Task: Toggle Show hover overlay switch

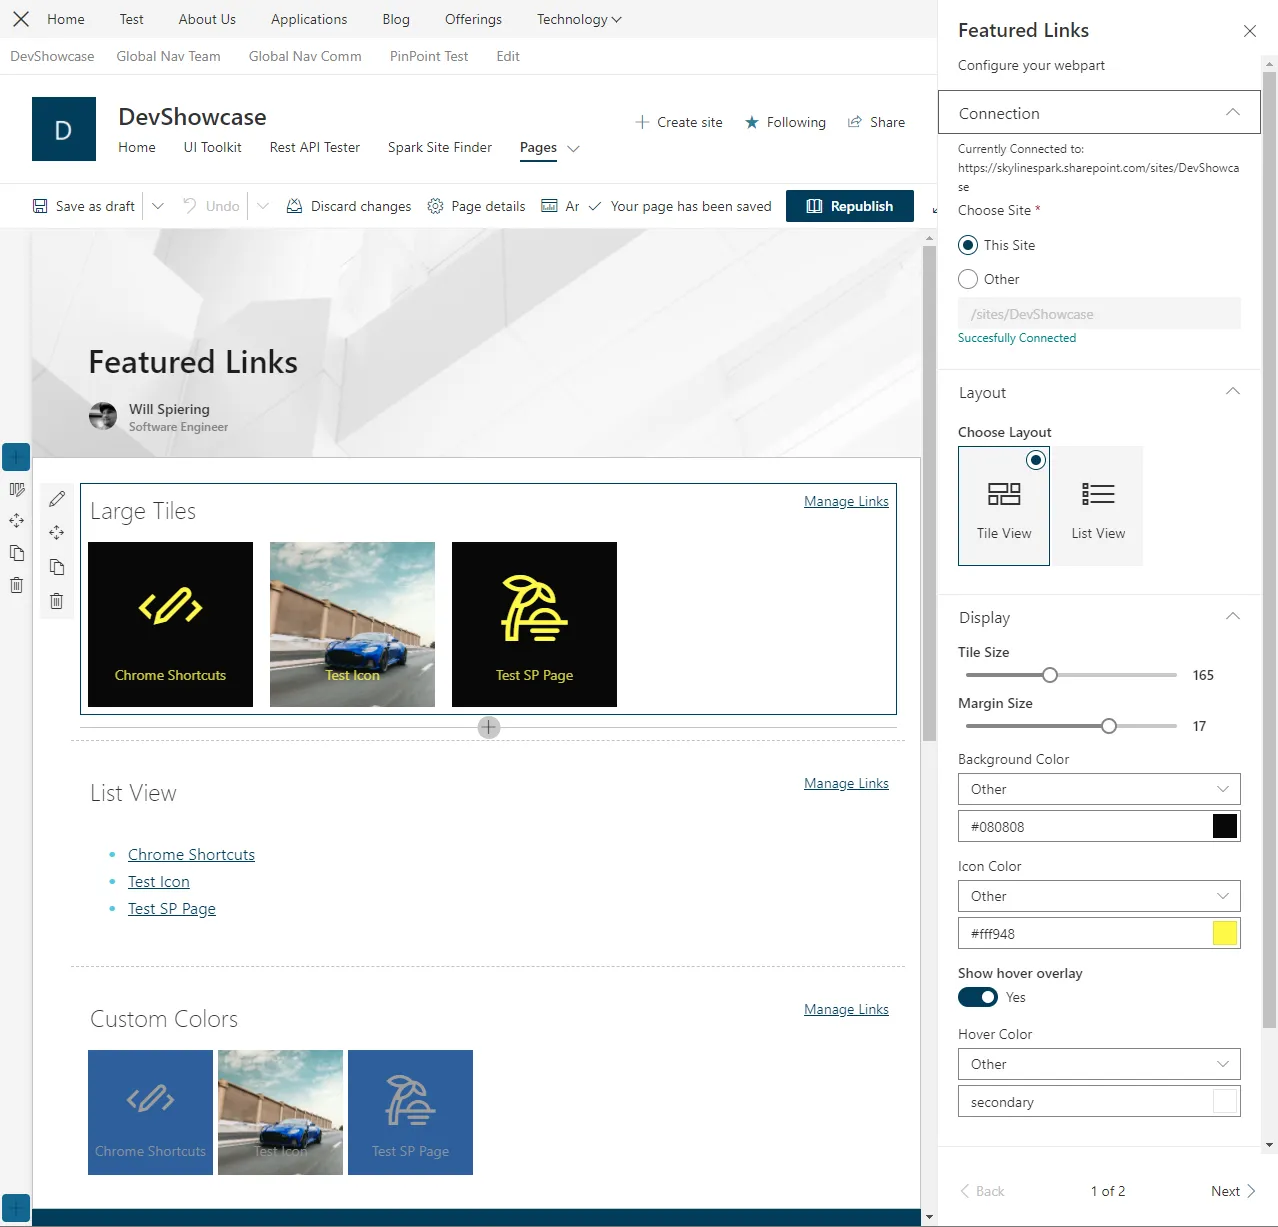Action: (978, 997)
